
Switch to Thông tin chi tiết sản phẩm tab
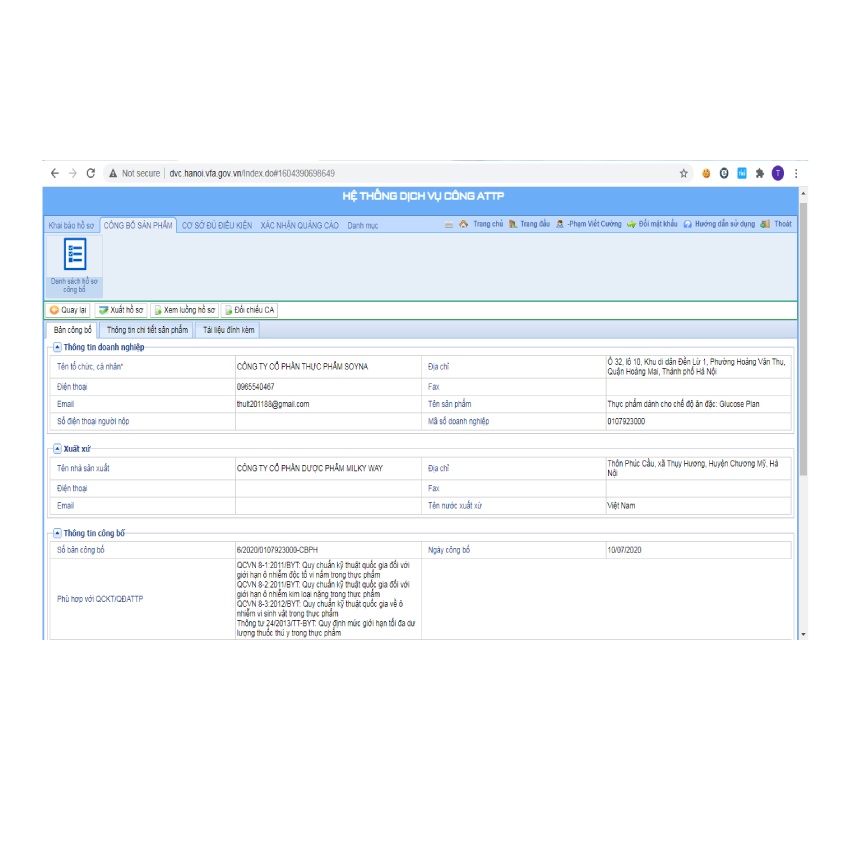click(x=147, y=329)
